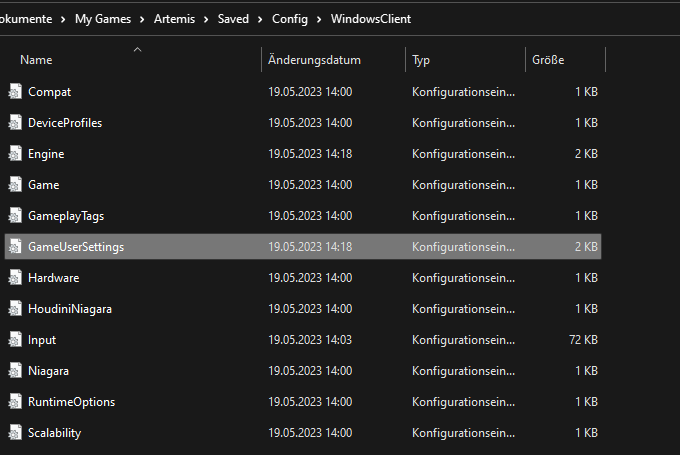This screenshot has width=680, height=455.
Task: Click the Input config file icon
Action: (15, 340)
